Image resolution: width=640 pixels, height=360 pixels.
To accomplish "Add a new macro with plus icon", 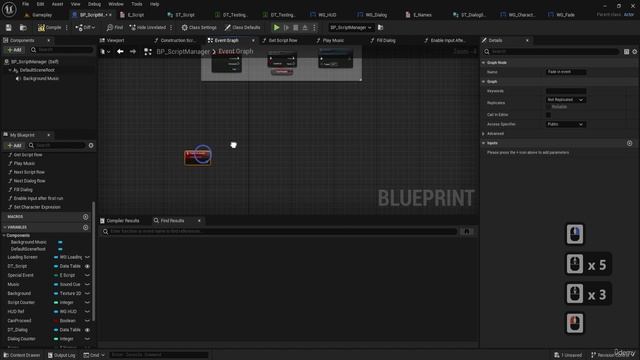I will pos(85,217).
